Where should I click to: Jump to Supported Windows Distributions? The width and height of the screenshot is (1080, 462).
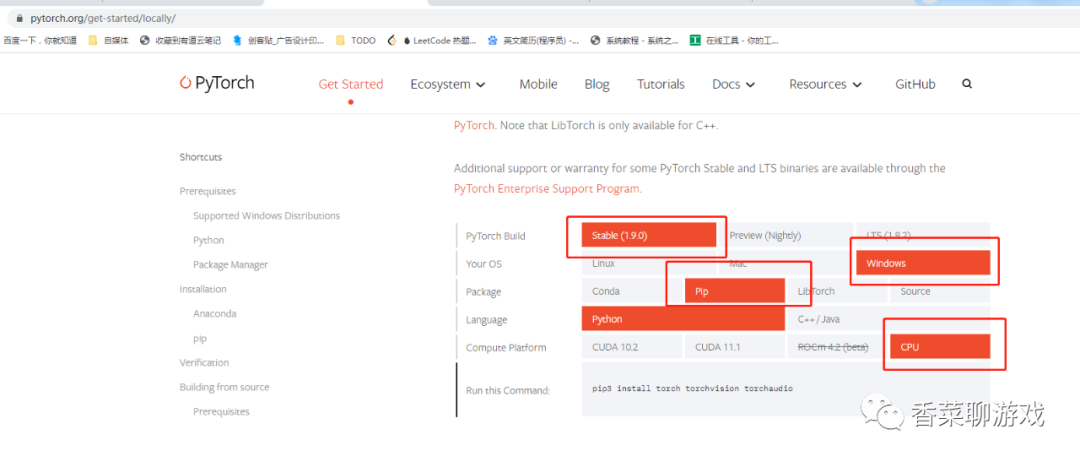pos(267,216)
